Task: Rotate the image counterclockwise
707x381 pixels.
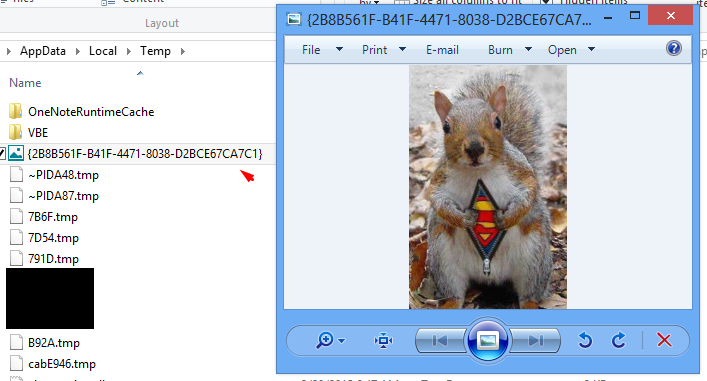Action: click(585, 340)
